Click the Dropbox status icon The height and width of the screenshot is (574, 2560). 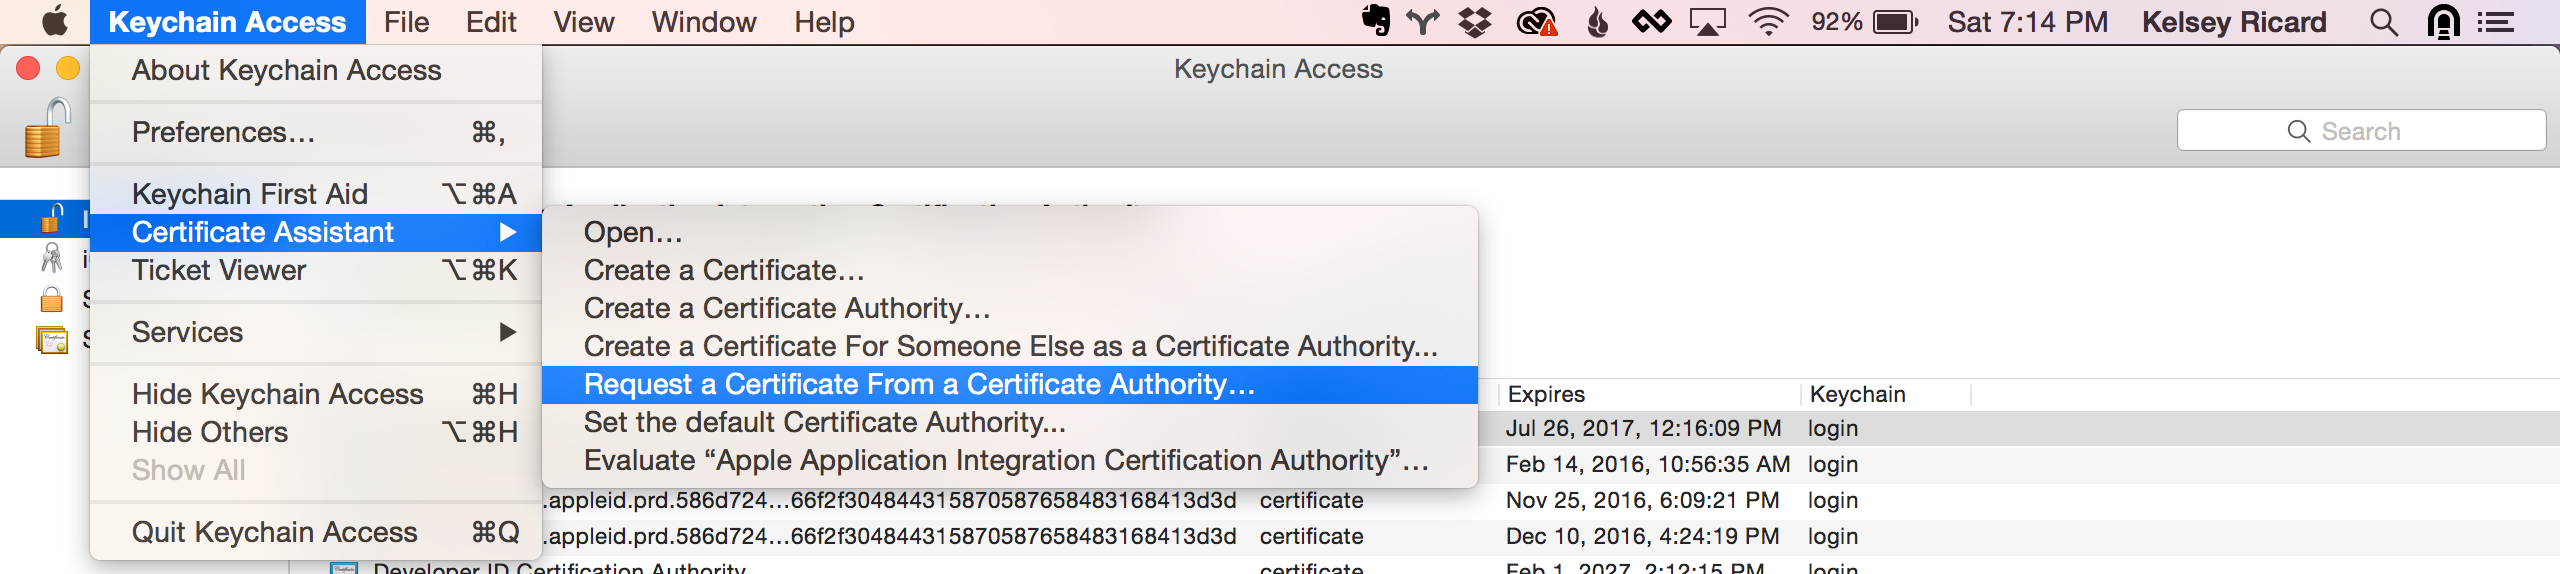tap(1475, 22)
